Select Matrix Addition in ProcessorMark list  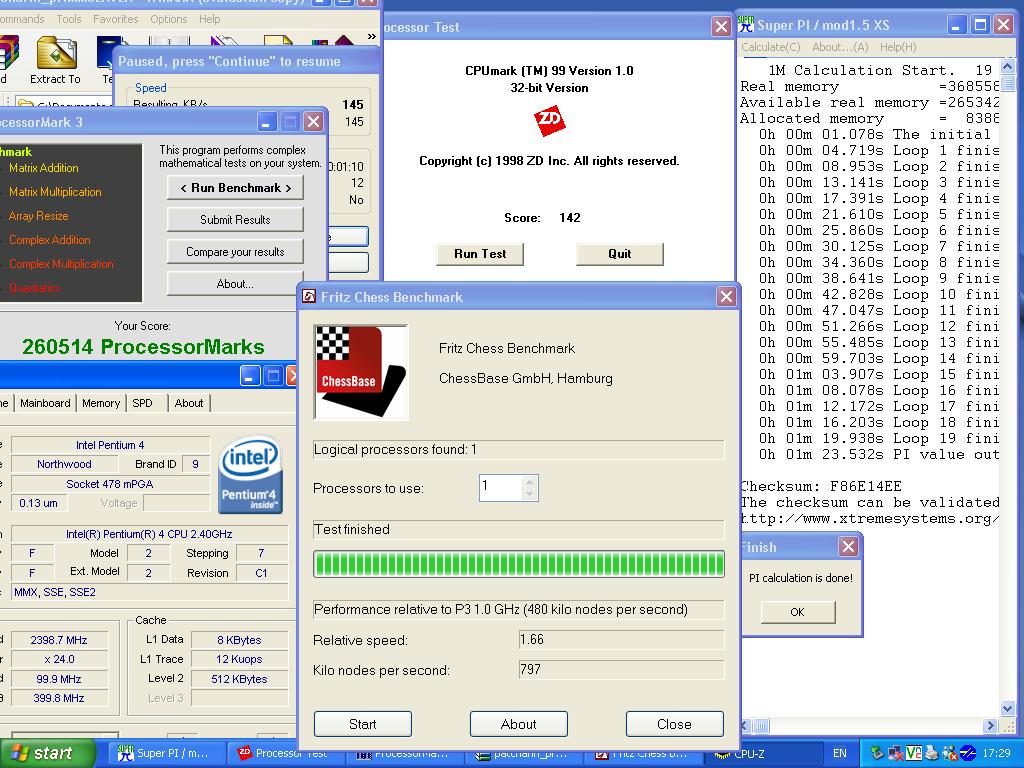click(44, 168)
